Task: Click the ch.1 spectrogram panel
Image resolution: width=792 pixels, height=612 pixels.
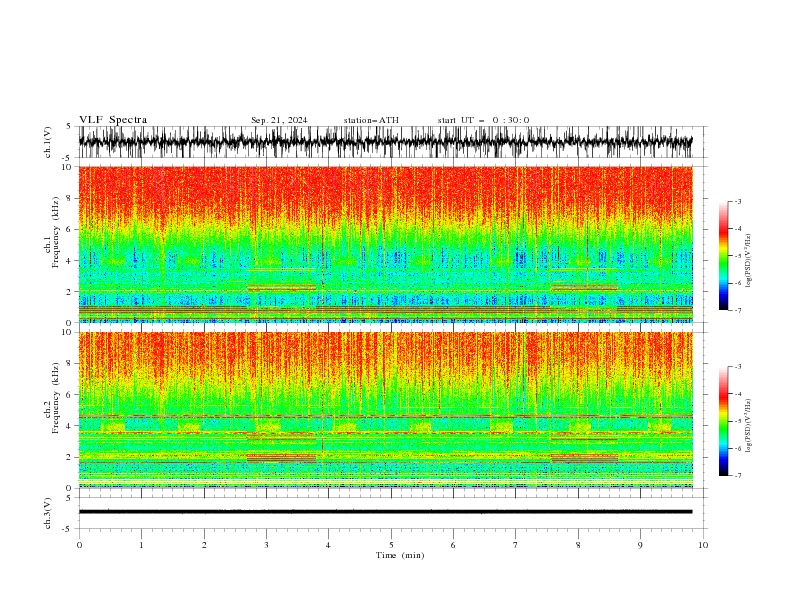Action: coord(385,244)
